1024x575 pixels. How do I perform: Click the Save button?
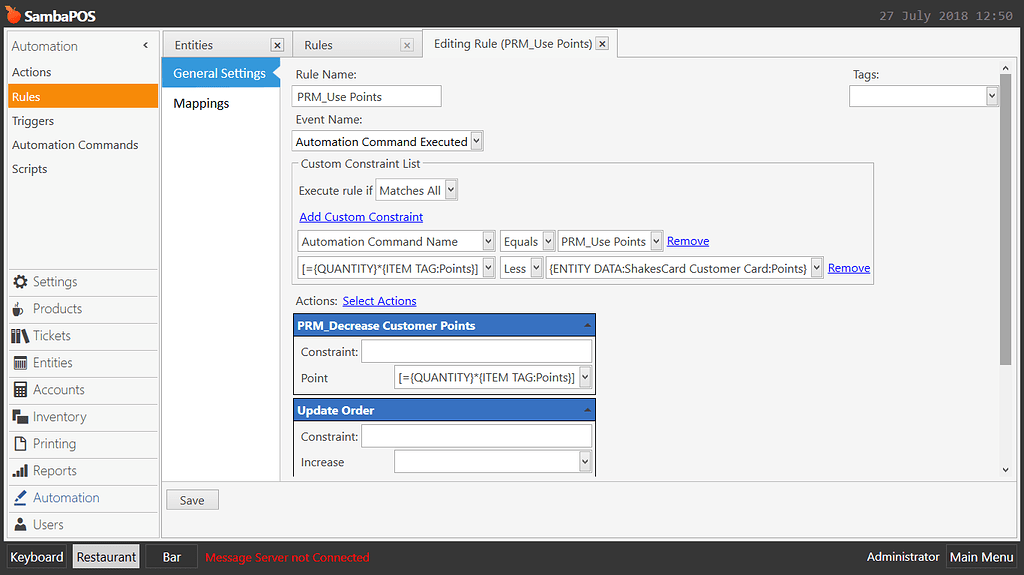[192, 500]
